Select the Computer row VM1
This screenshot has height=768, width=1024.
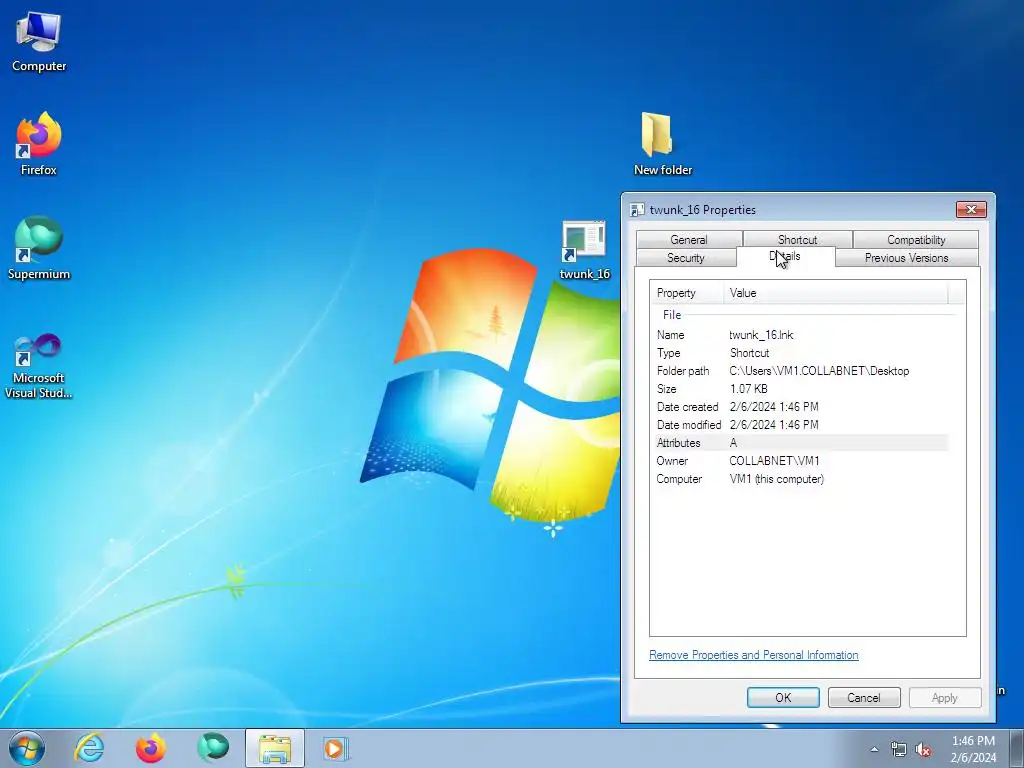point(801,479)
